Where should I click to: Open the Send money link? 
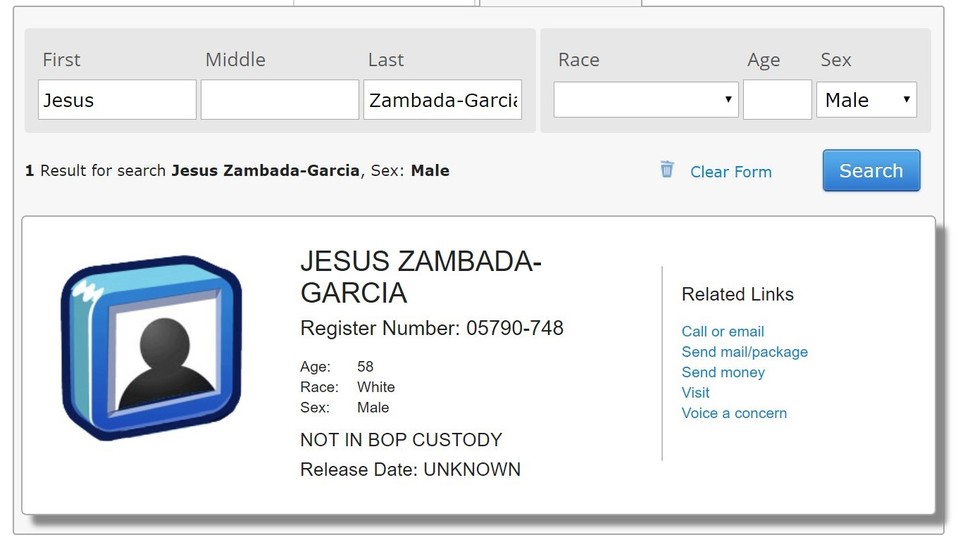coord(723,373)
